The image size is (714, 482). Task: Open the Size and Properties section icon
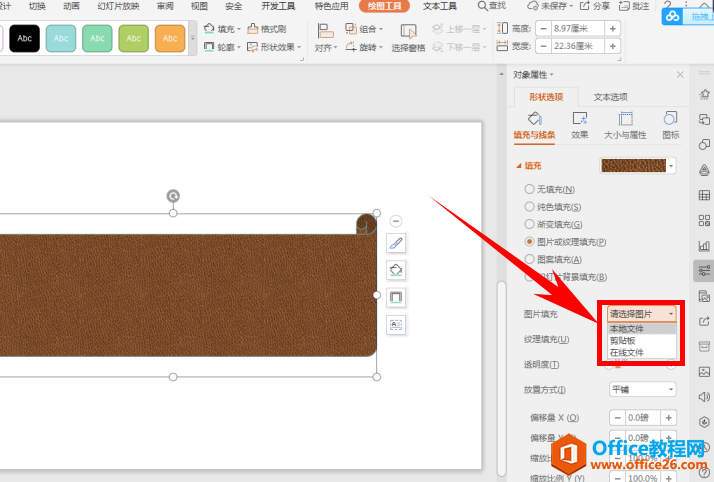click(x=625, y=124)
